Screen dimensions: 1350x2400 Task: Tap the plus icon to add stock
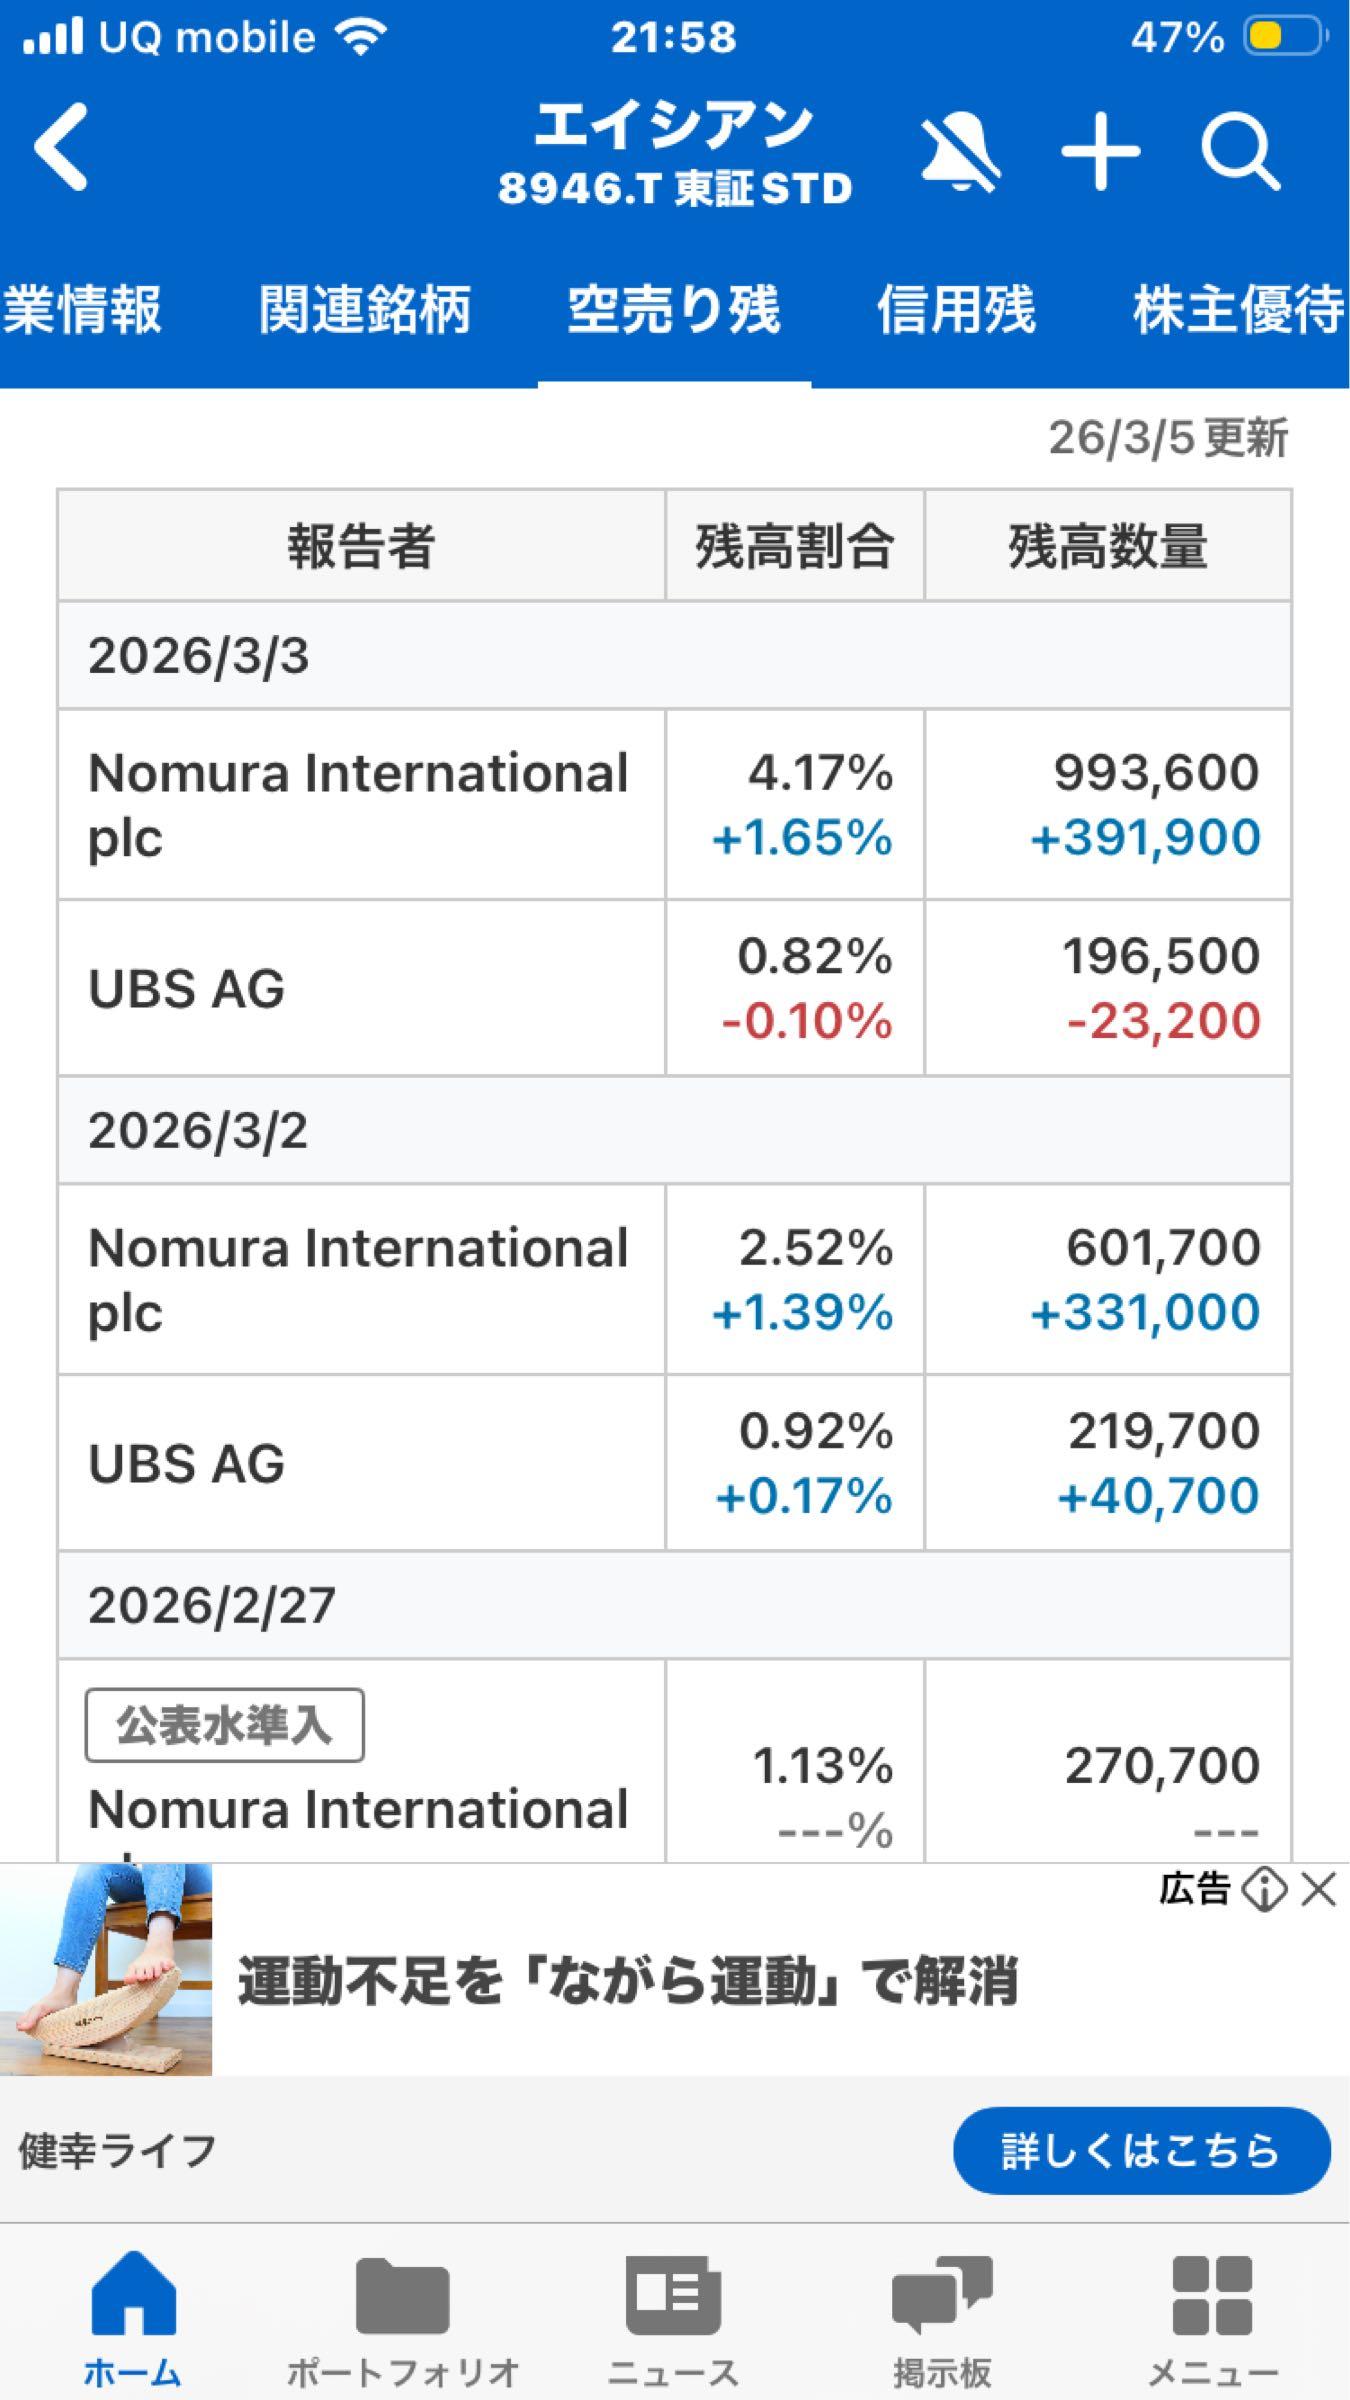coord(1100,152)
